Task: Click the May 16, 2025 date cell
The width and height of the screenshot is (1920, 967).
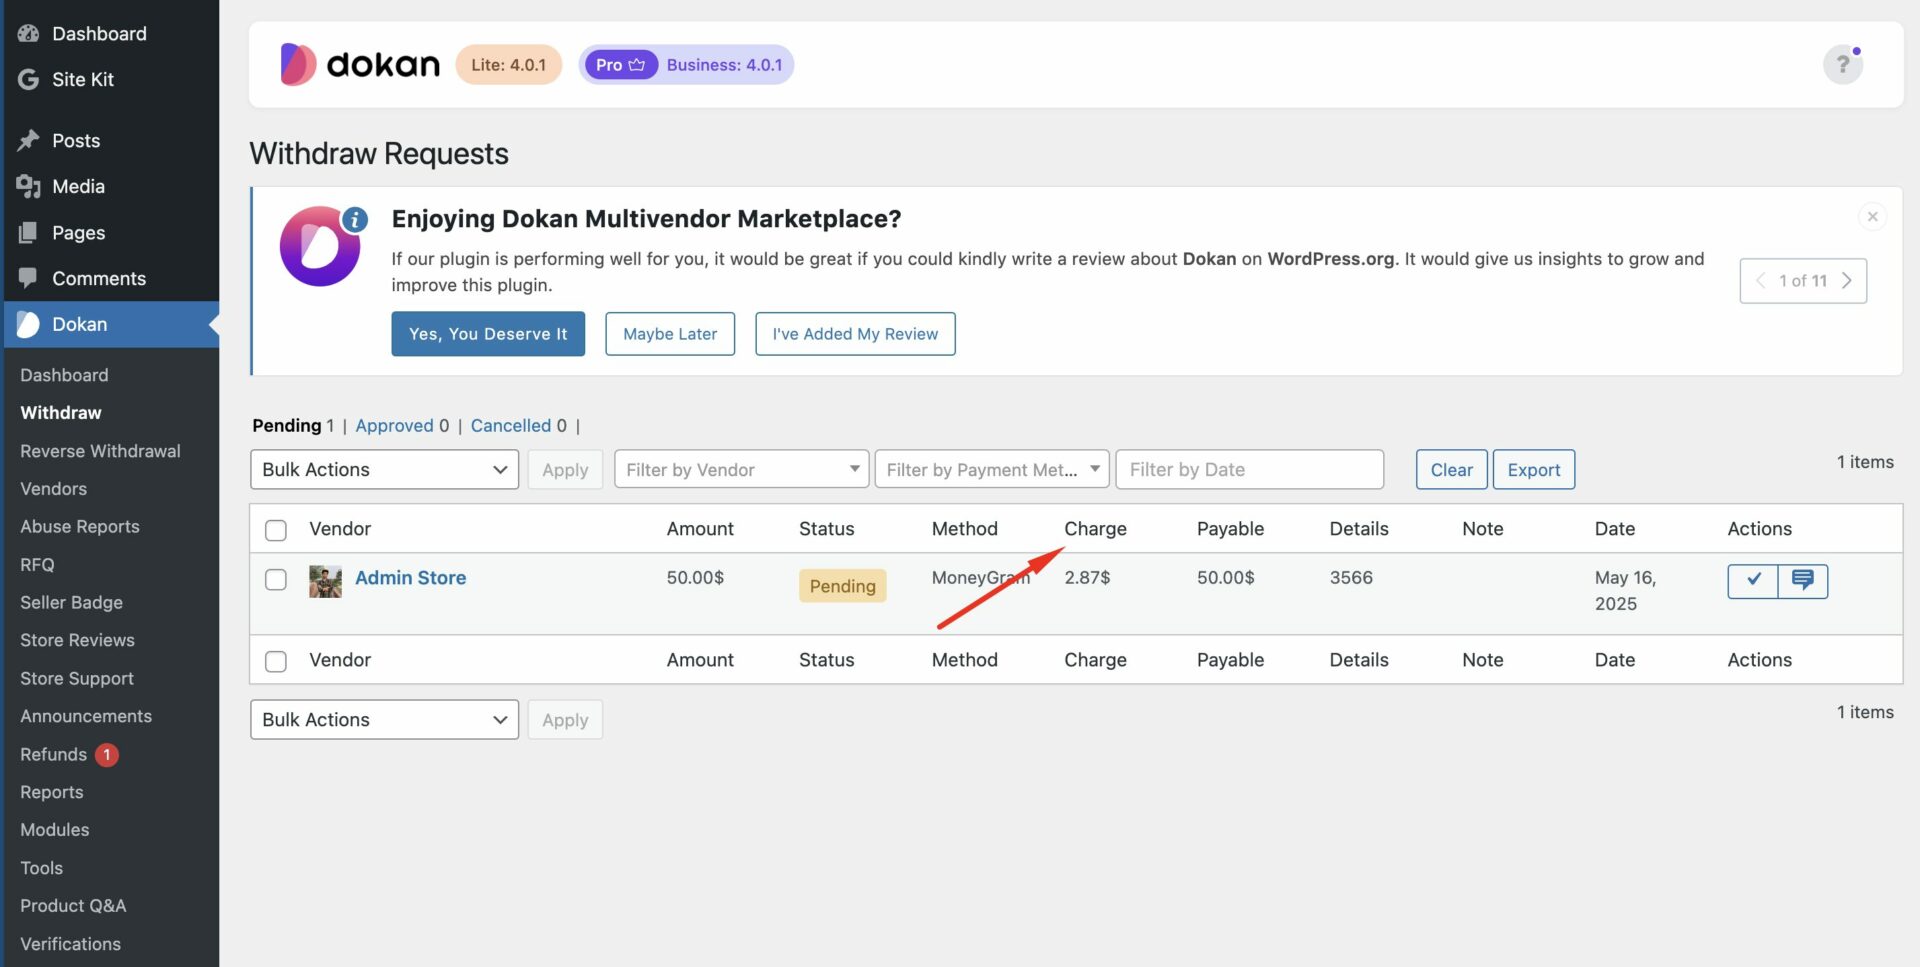Action: point(1625,591)
